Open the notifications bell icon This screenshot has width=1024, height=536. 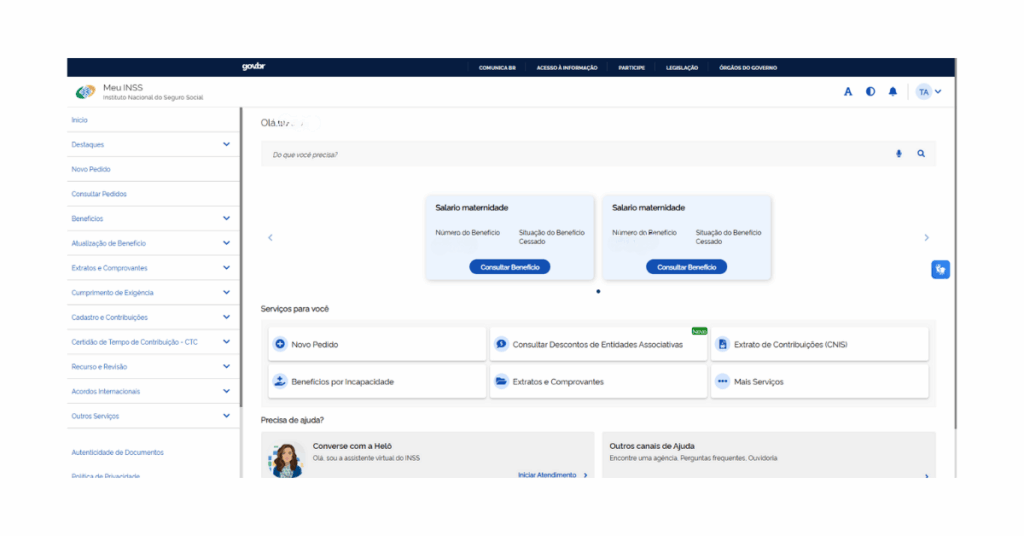[x=893, y=92]
